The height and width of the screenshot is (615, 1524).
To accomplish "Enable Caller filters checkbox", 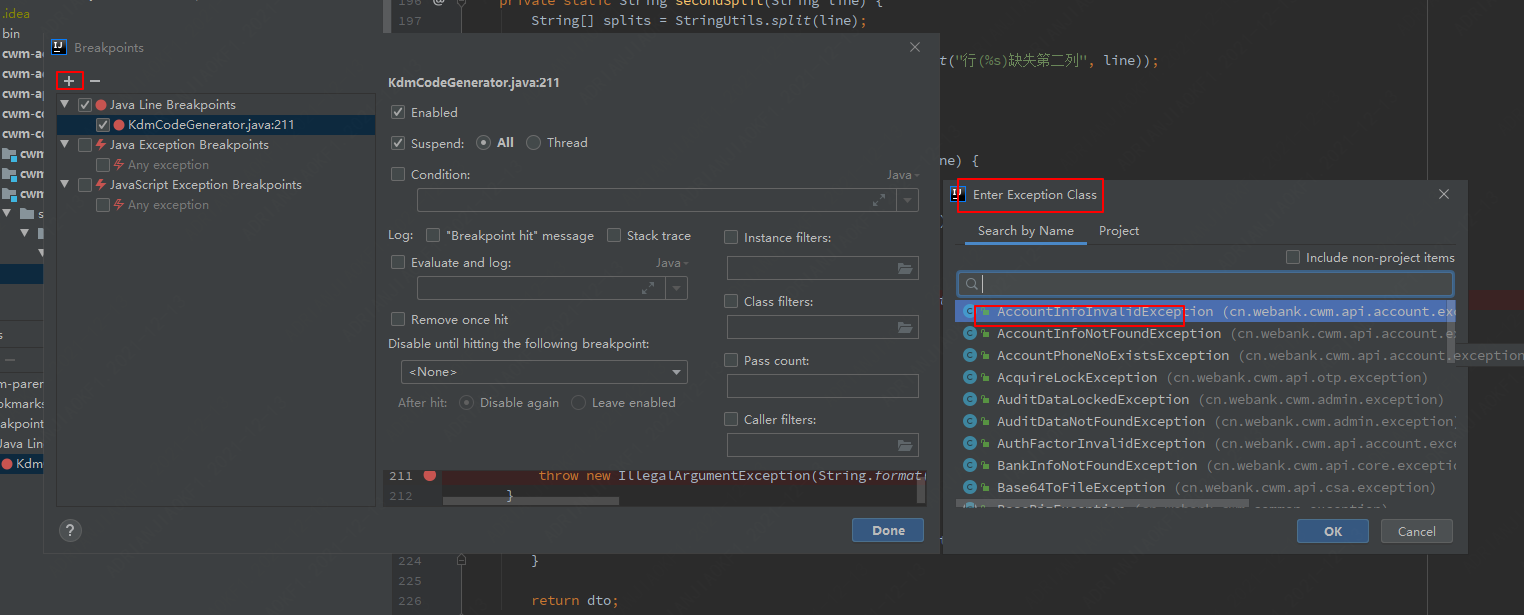I will [x=731, y=419].
